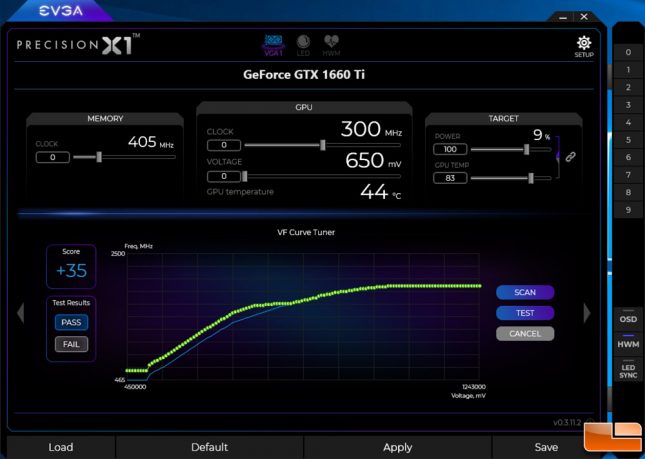Click the GeForce GTX 1660 Ti title
This screenshot has width=645, height=459.
coord(304,75)
